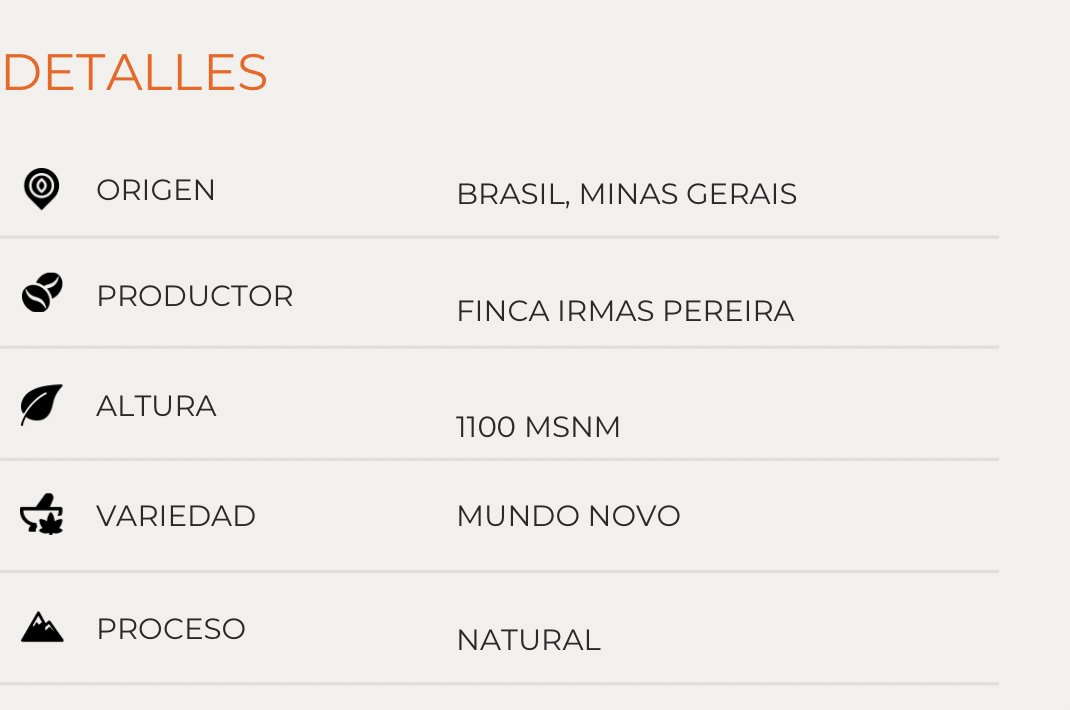
Task: Click the mortar and pestle icon beside VARIEDAD
Action: (42, 514)
